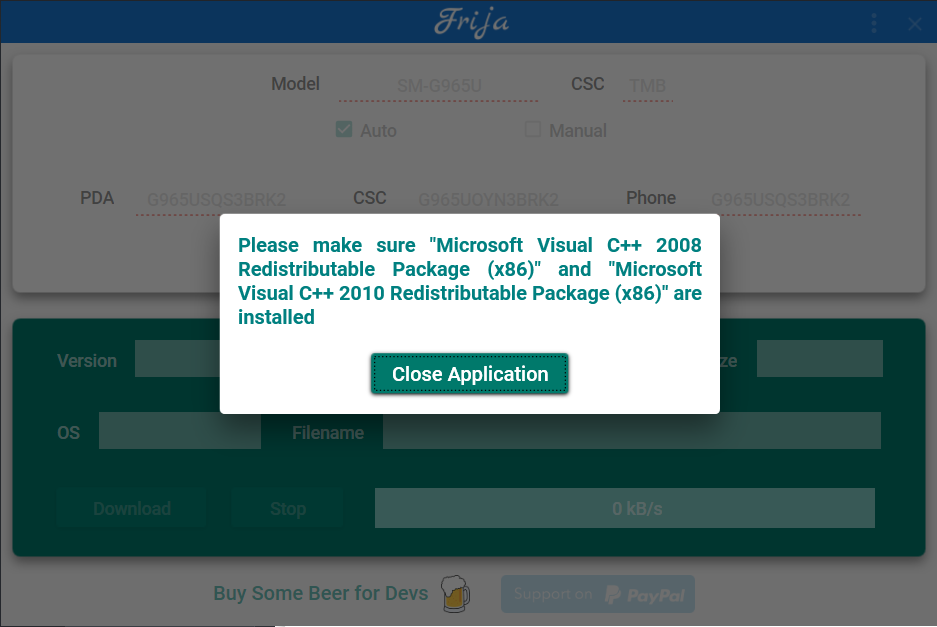
Task: Click the Buy Some Beer for Devs text
Action: click(x=320, y=593)
